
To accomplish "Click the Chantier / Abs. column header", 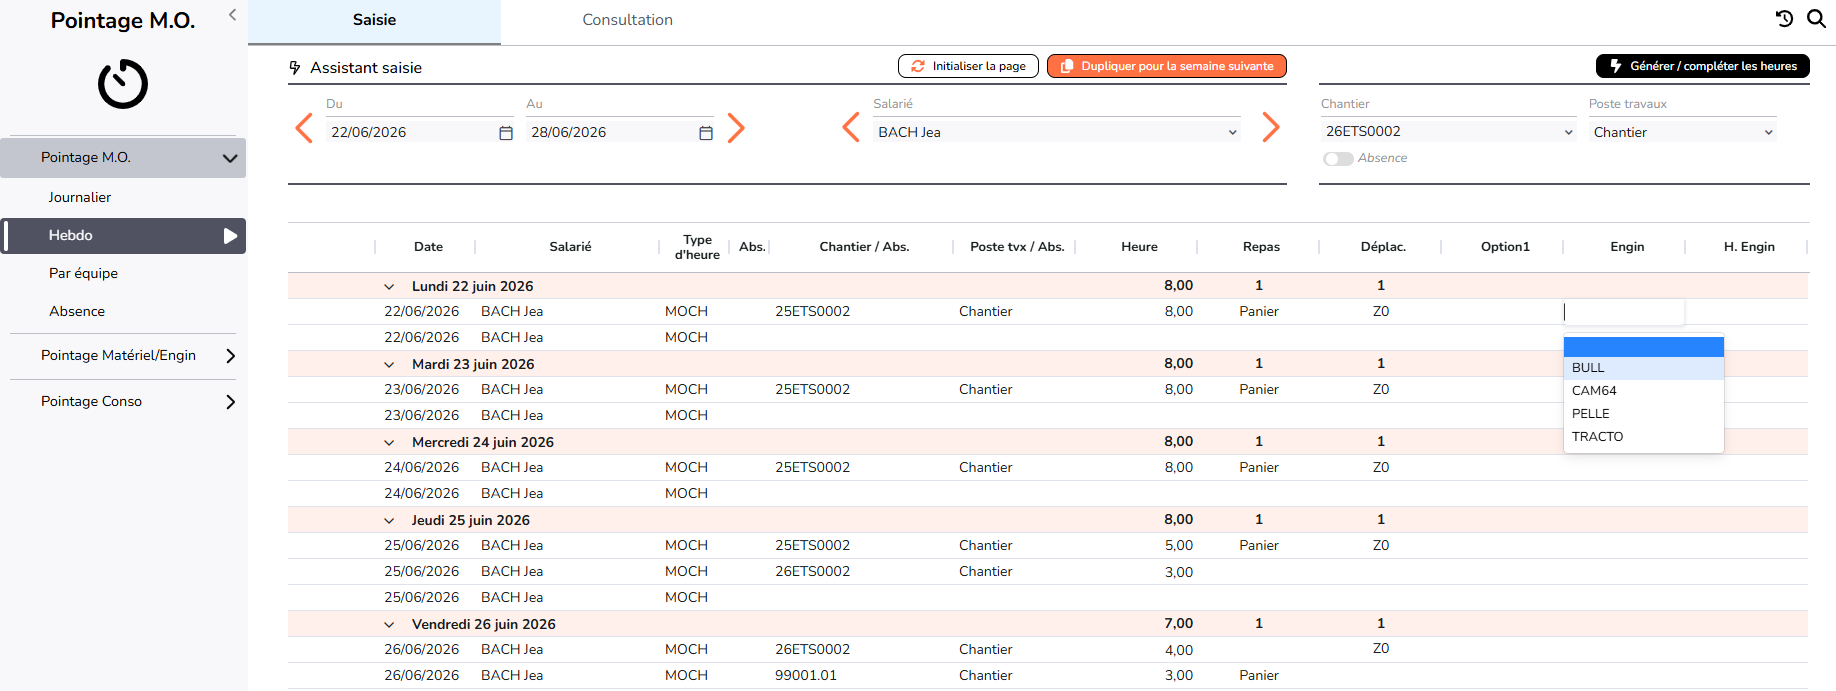I will click(864, 247).
